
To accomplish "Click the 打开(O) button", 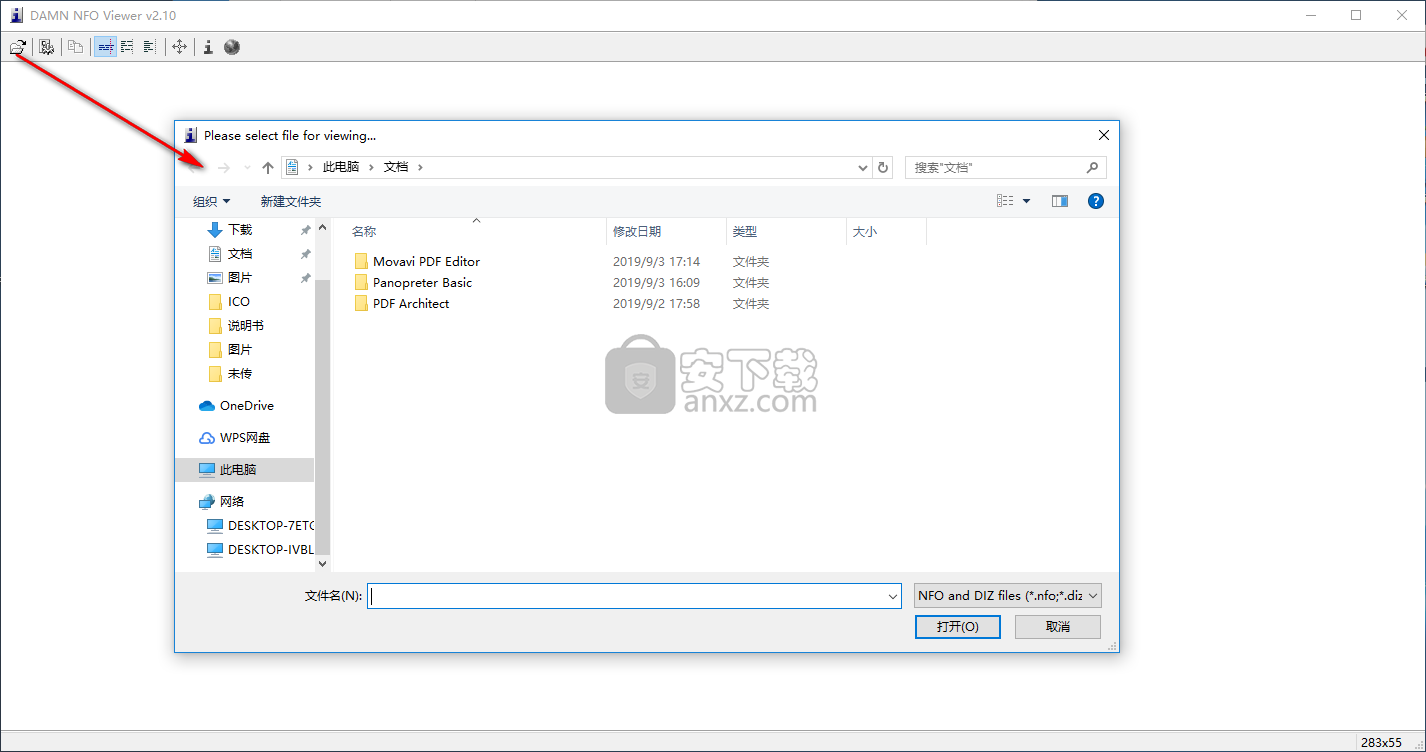I will pos(957,627).
